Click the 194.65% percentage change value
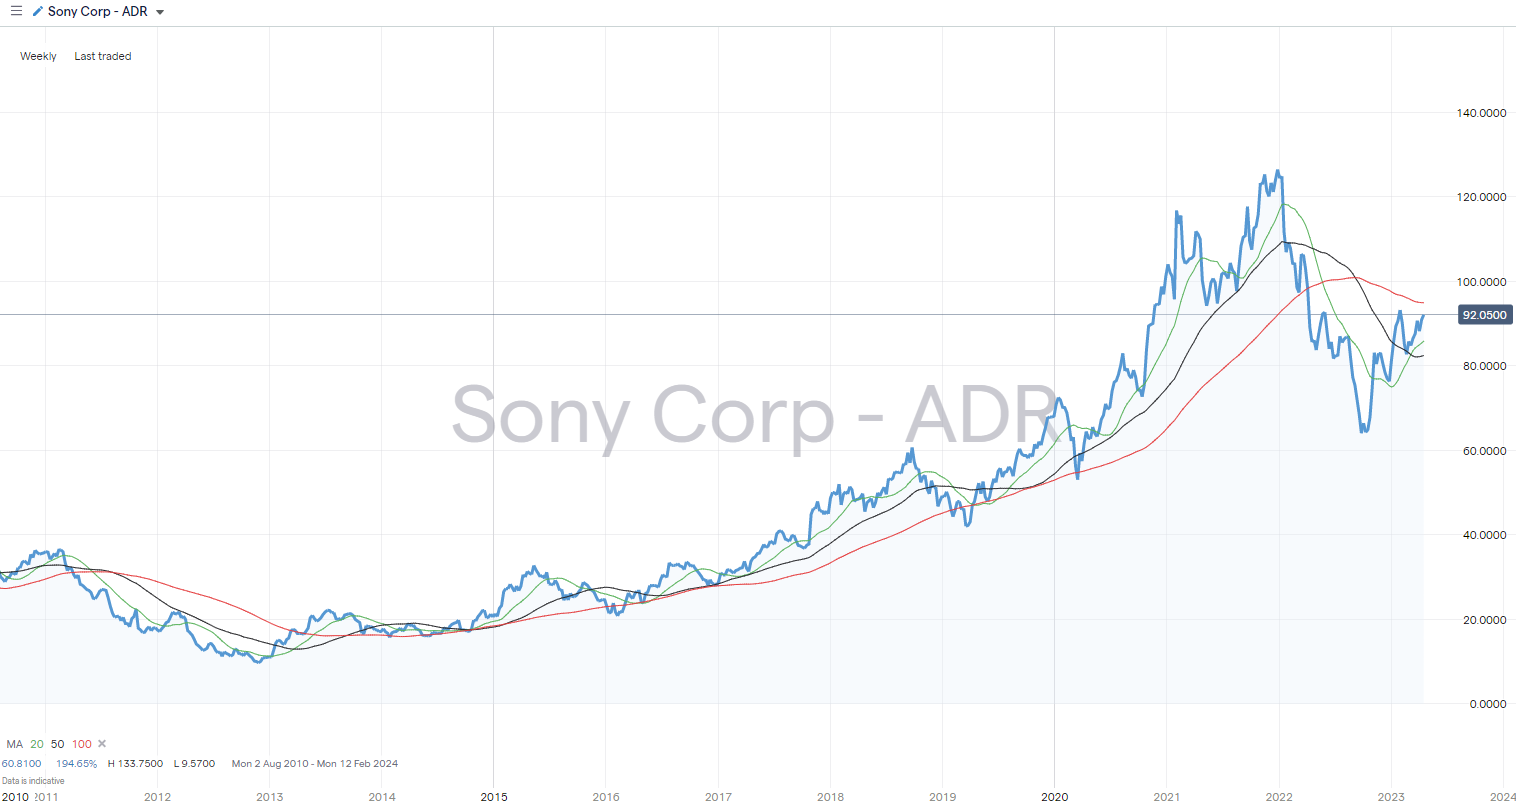The height and width of the screenshot is (807, 1516). (x=76, y=763)
